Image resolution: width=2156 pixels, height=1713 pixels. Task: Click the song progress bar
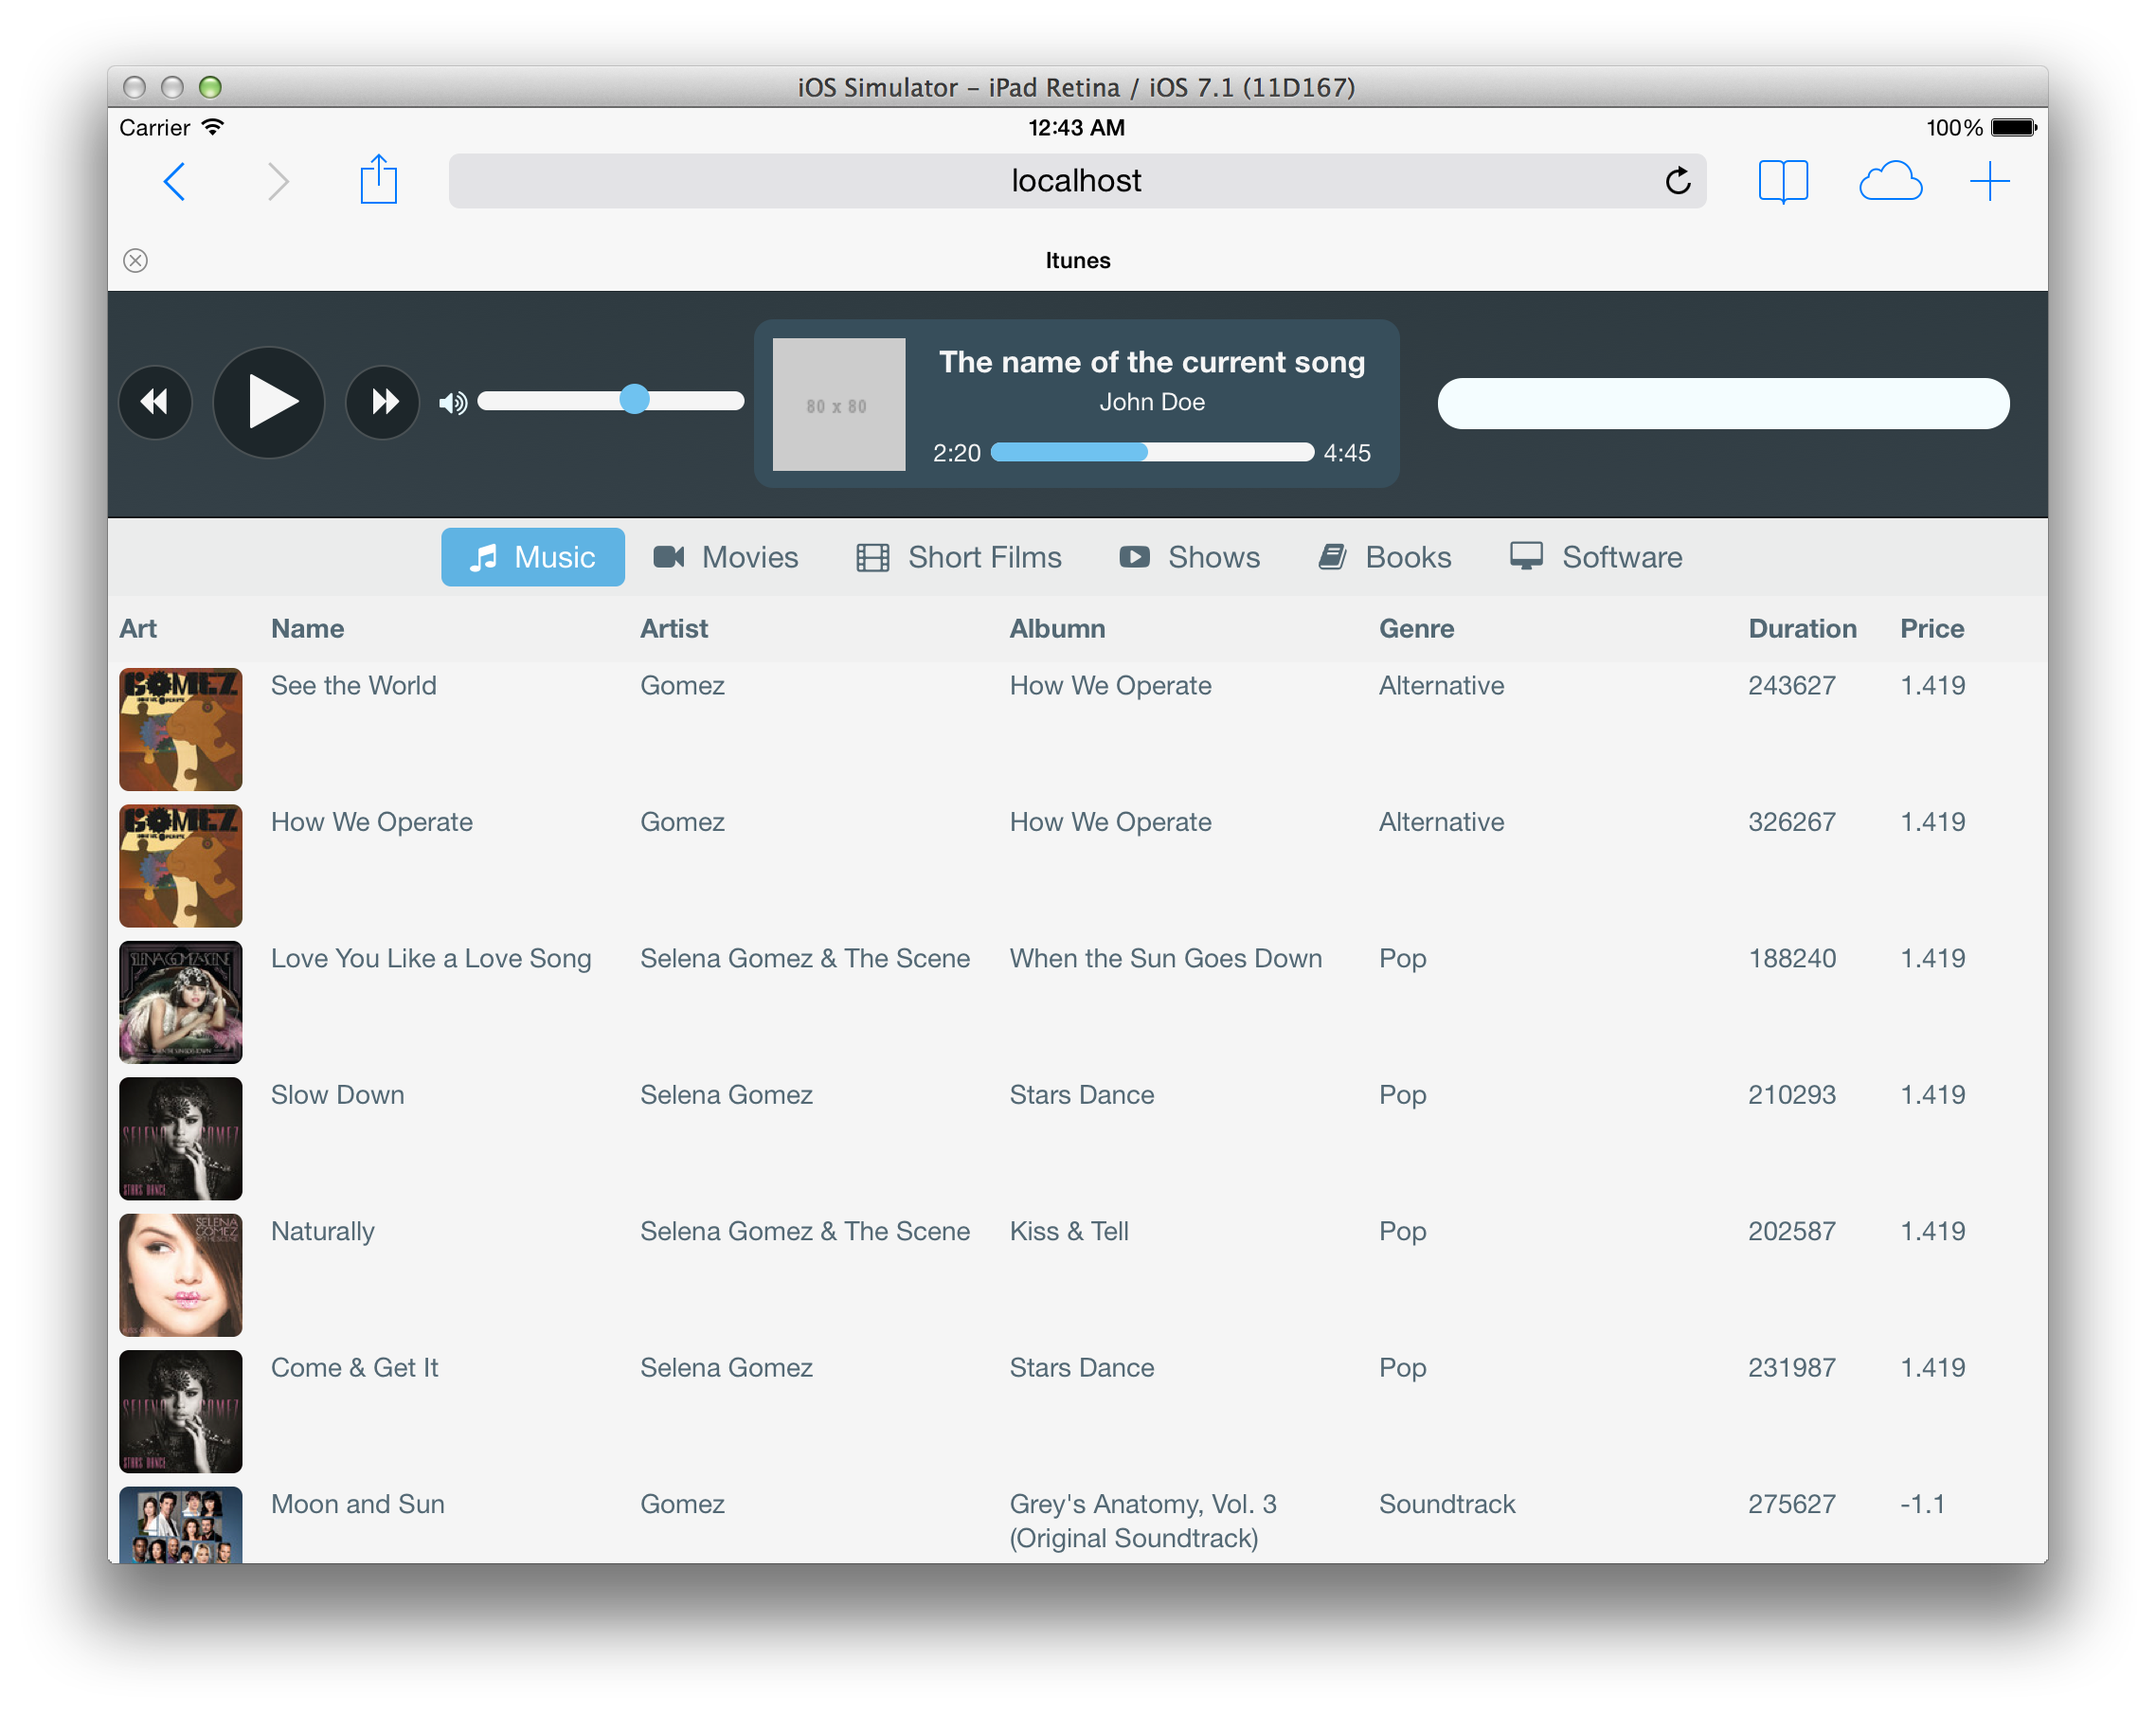[x=1151, y=453]
